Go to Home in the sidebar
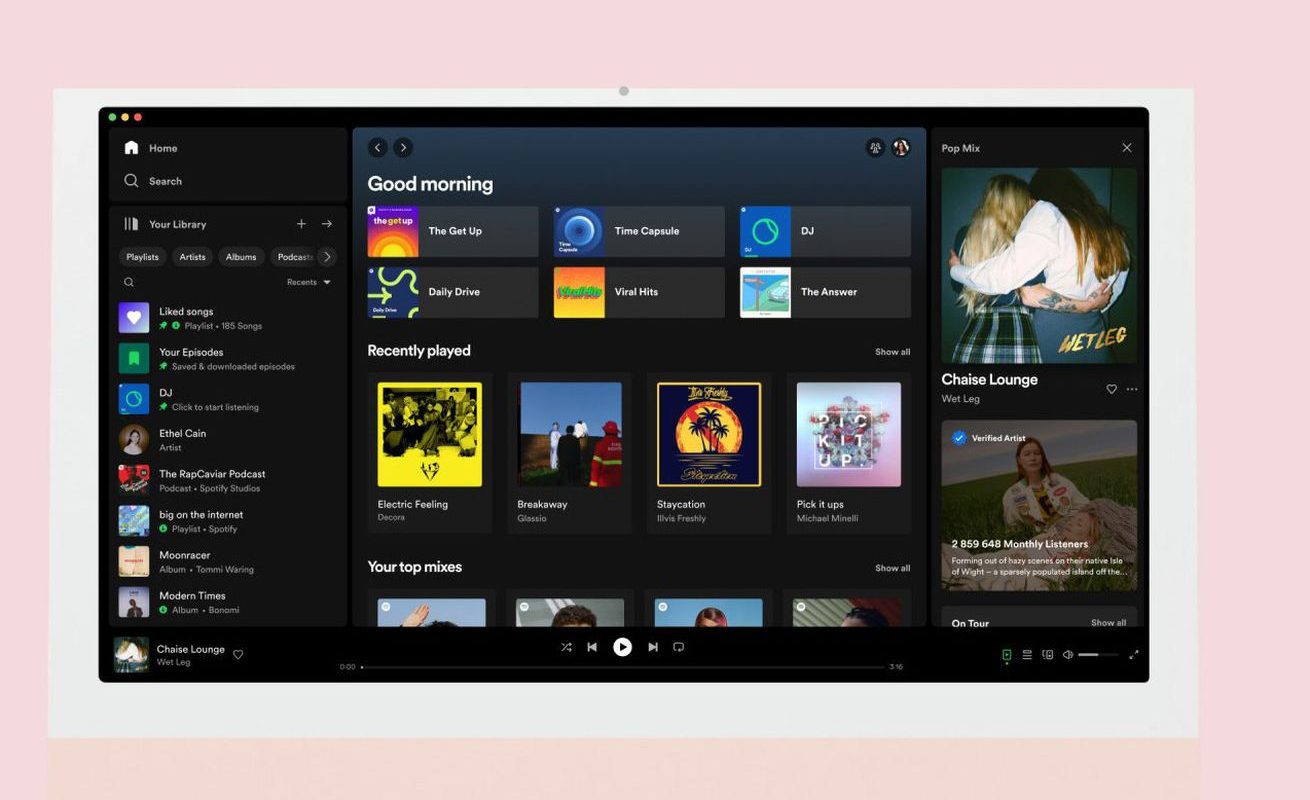The width and height of the screenshot is (1310, 800). coord(151,148)
